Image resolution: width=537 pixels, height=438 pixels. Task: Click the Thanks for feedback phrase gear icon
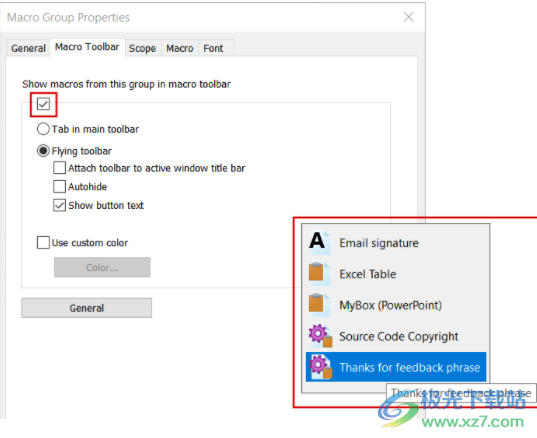(320, 367)
